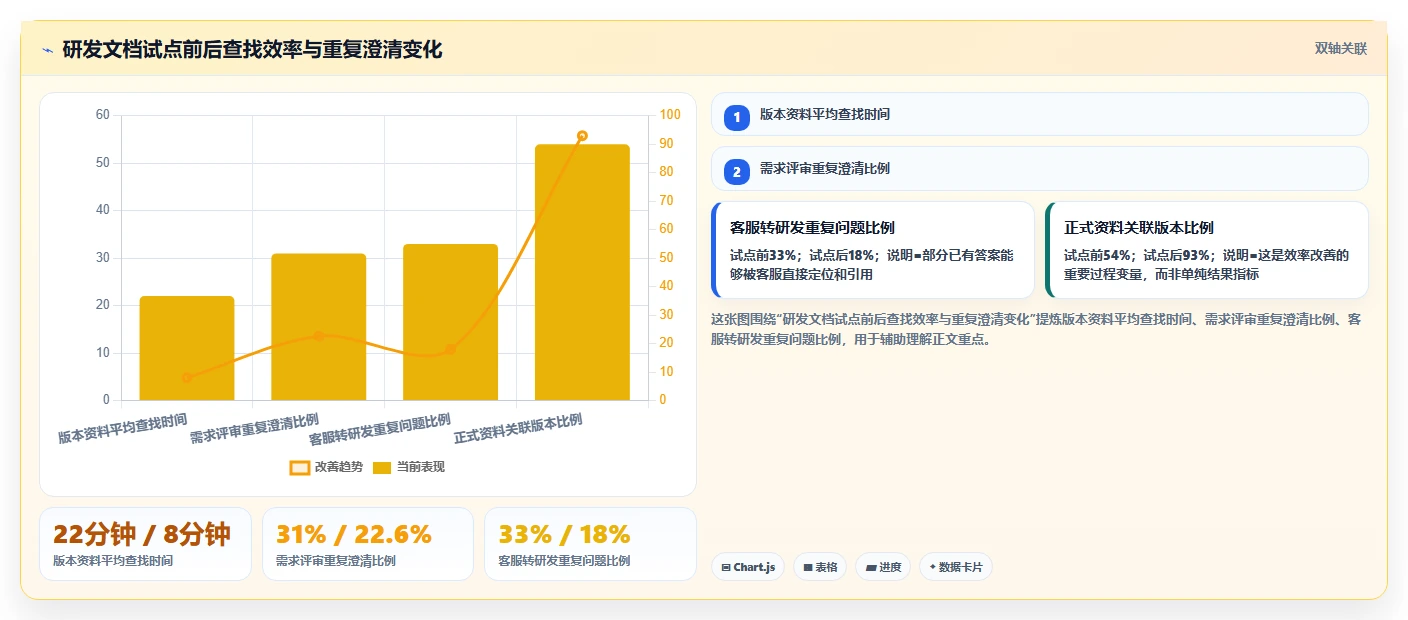Click the 改善趋势 legend label
This screenshot has height=620, width=1408.
(x=339, y=467)
